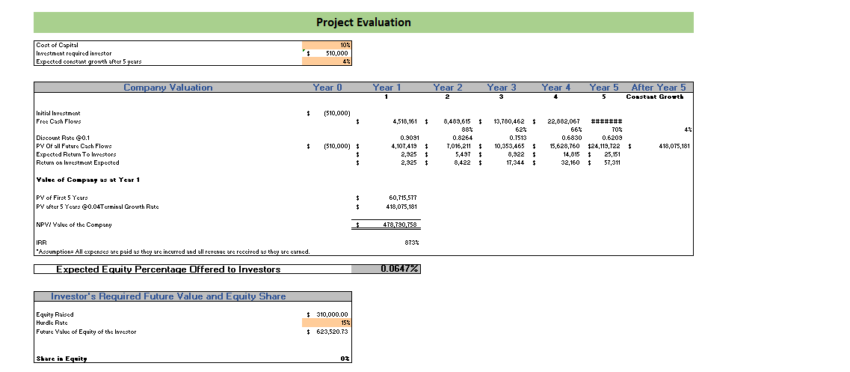Select the Assumptions footnote text
The image size is (850, 372).
[172, 251]
